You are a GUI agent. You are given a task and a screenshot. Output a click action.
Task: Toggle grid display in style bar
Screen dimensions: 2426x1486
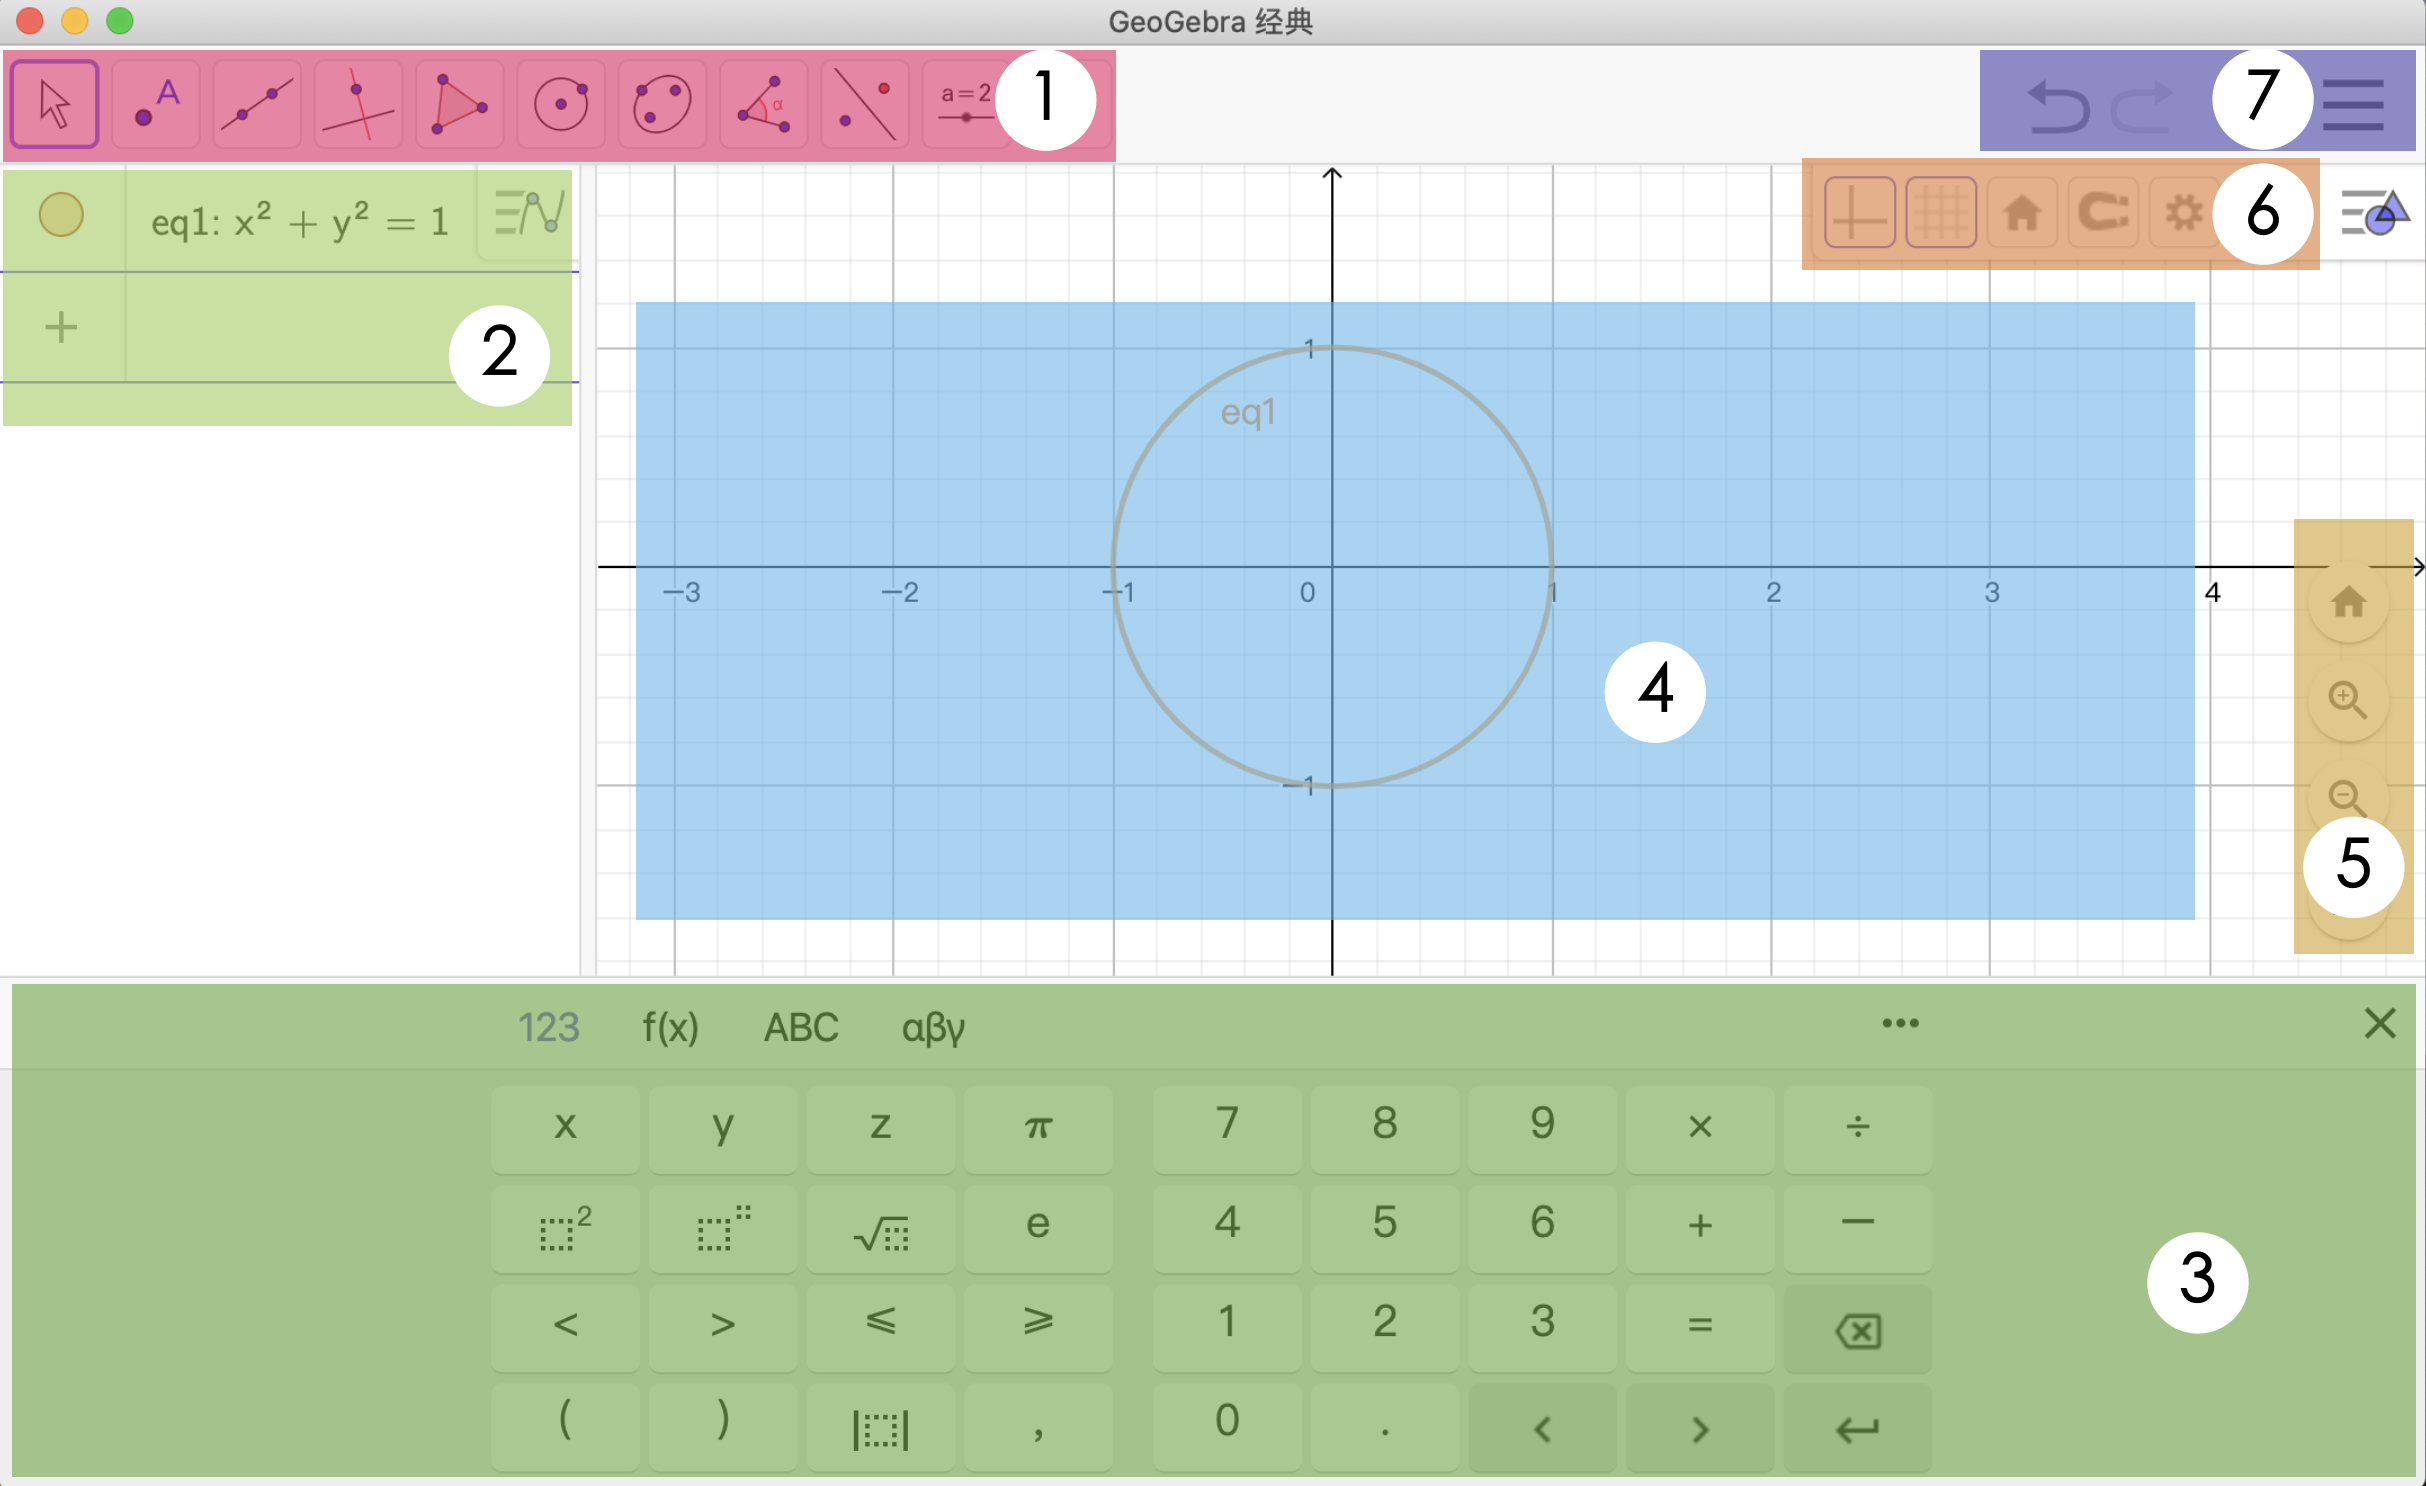click(x=1940, y=212)
